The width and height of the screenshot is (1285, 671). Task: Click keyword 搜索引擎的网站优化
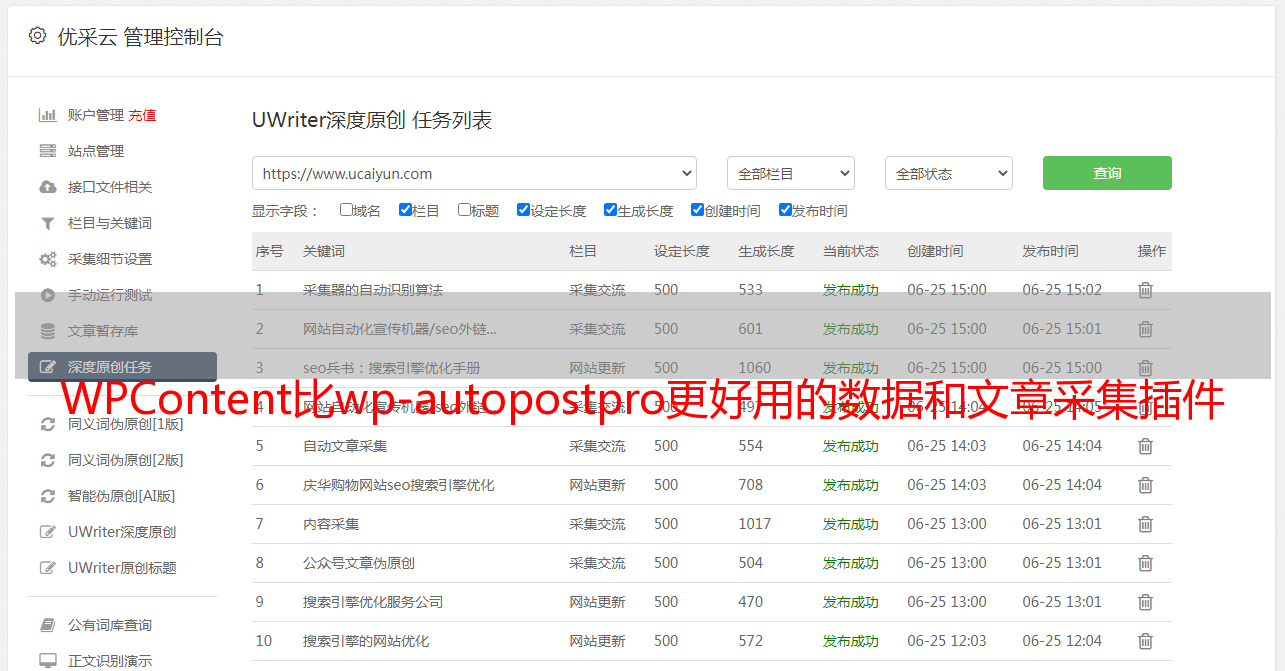[x=366, y=641]
